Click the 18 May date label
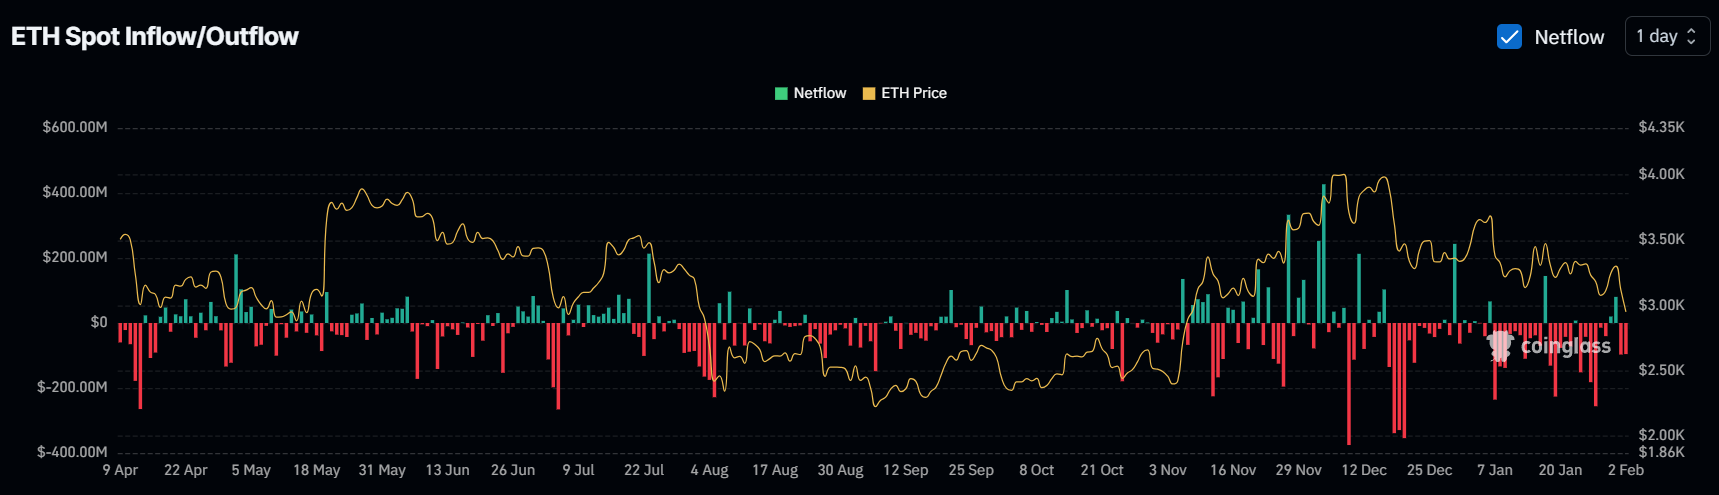Image resolution: width=1719 pixels, height=495 pixels. [x=317, y=470]
